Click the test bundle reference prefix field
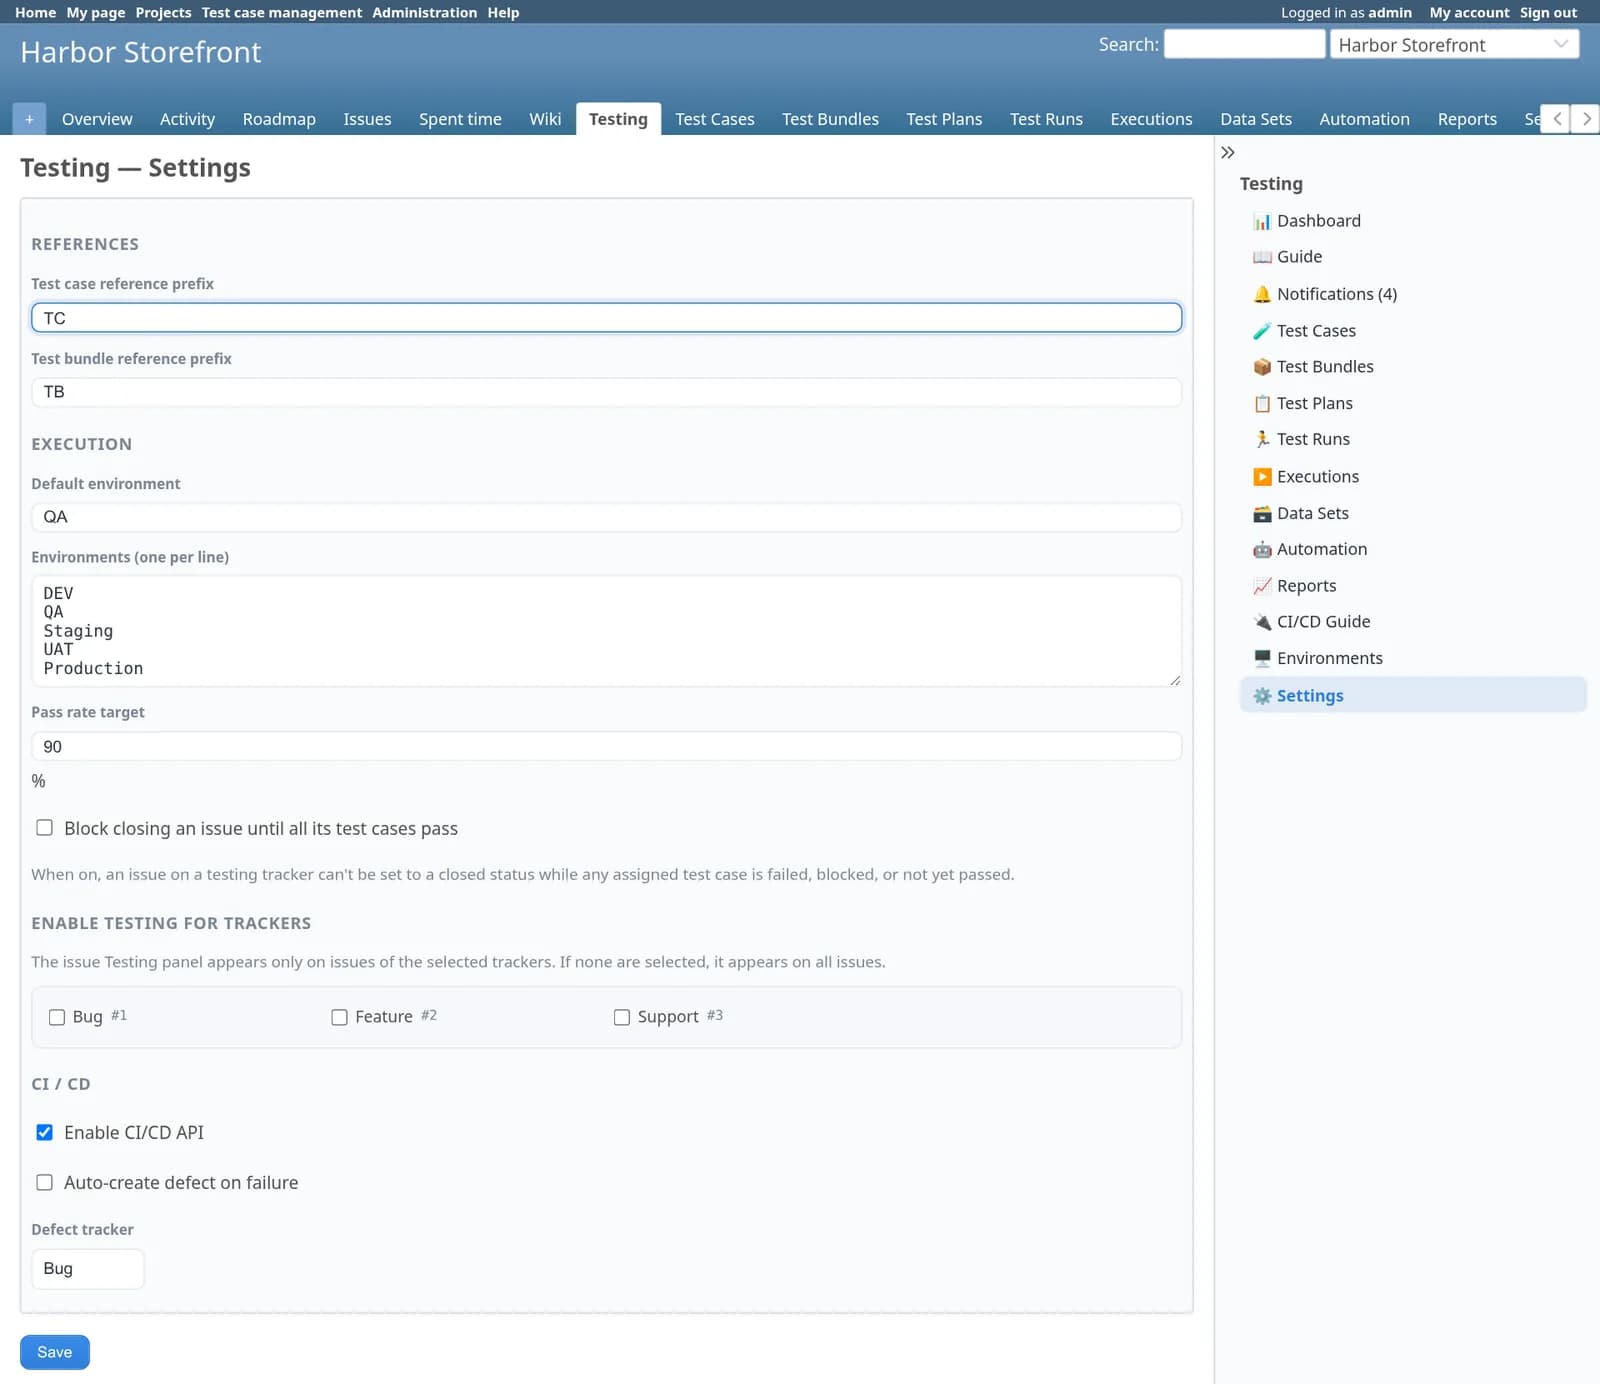This screenshot has height=1384, width=1600. point(606,392)
